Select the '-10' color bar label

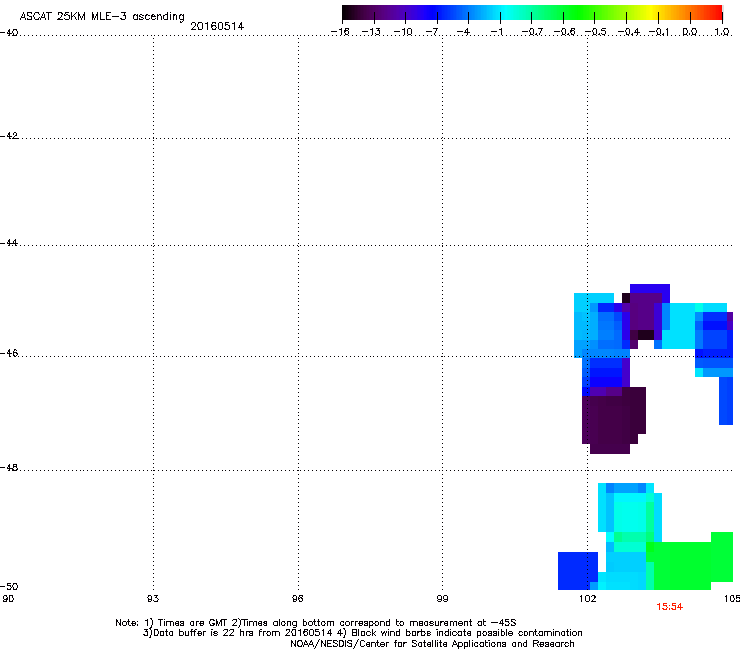(403, 32)
